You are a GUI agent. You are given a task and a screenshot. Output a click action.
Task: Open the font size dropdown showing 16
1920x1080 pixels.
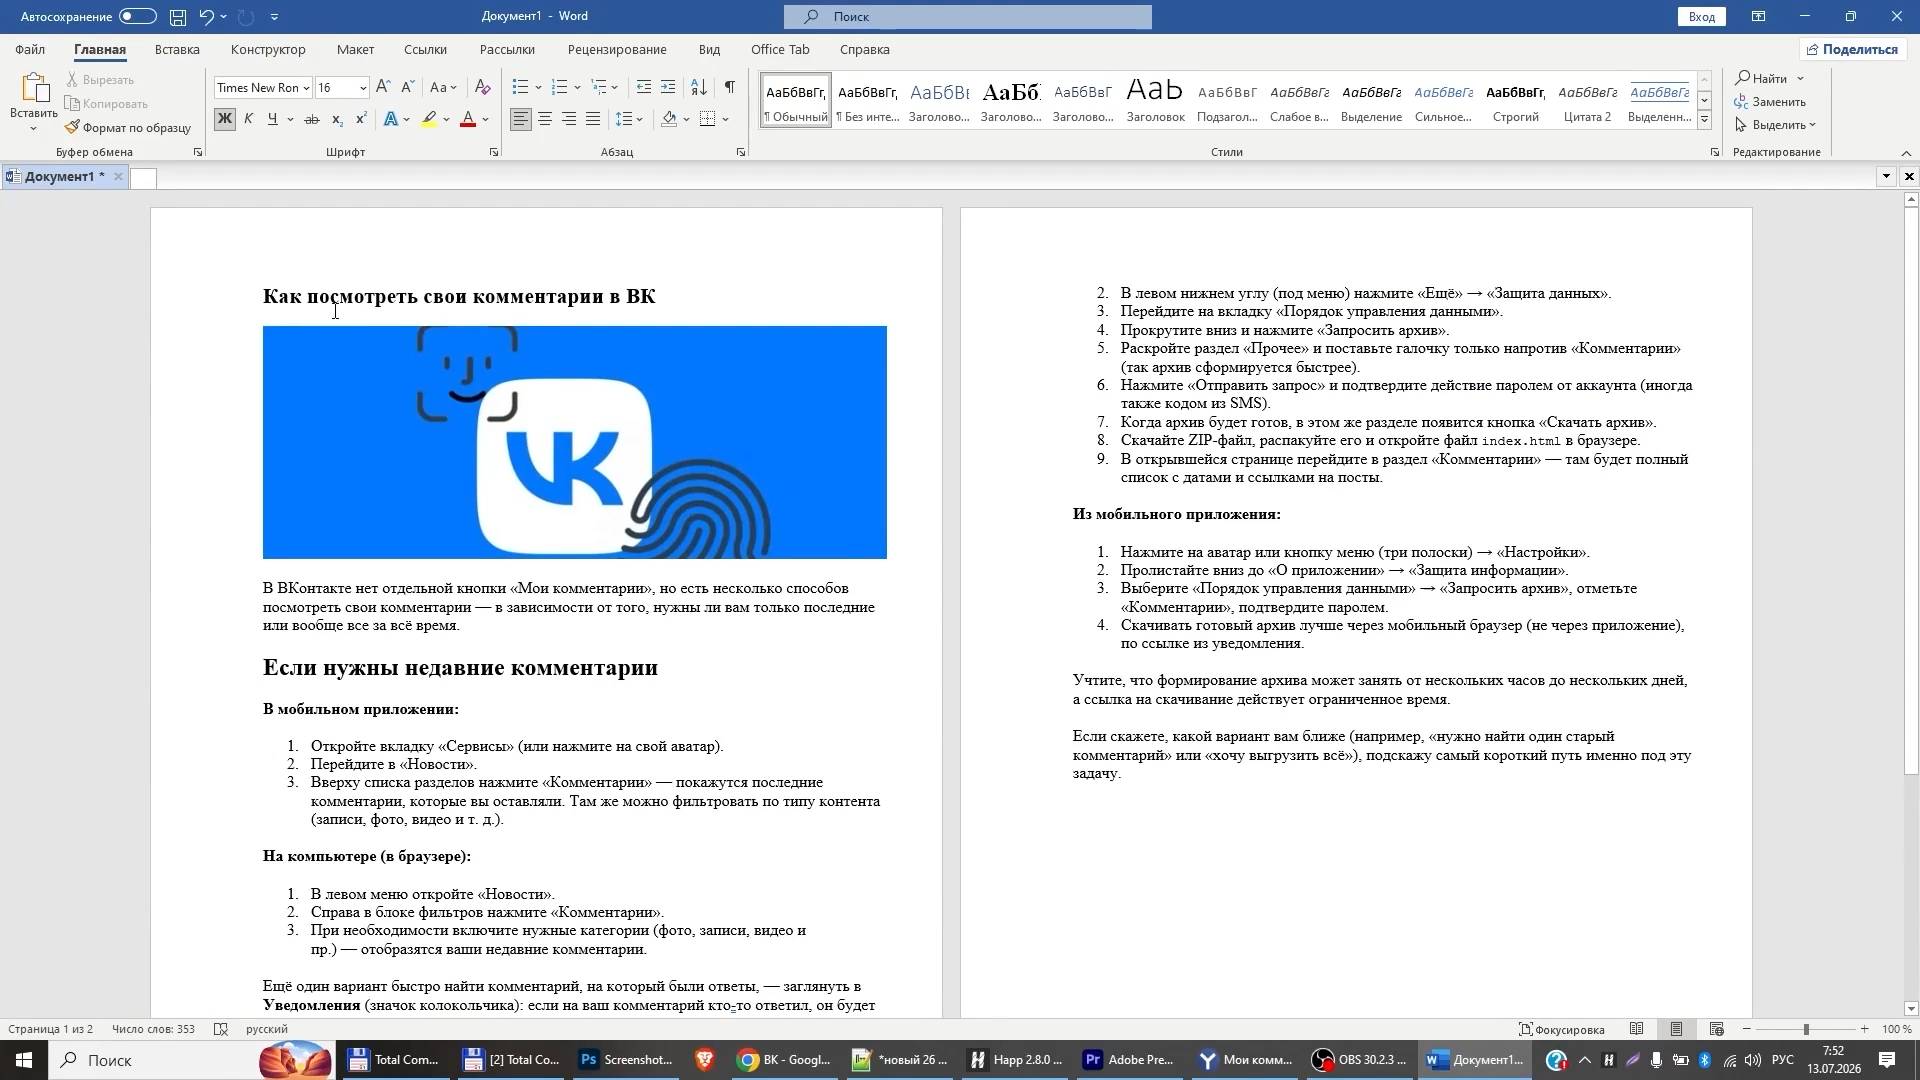point(362,88)
